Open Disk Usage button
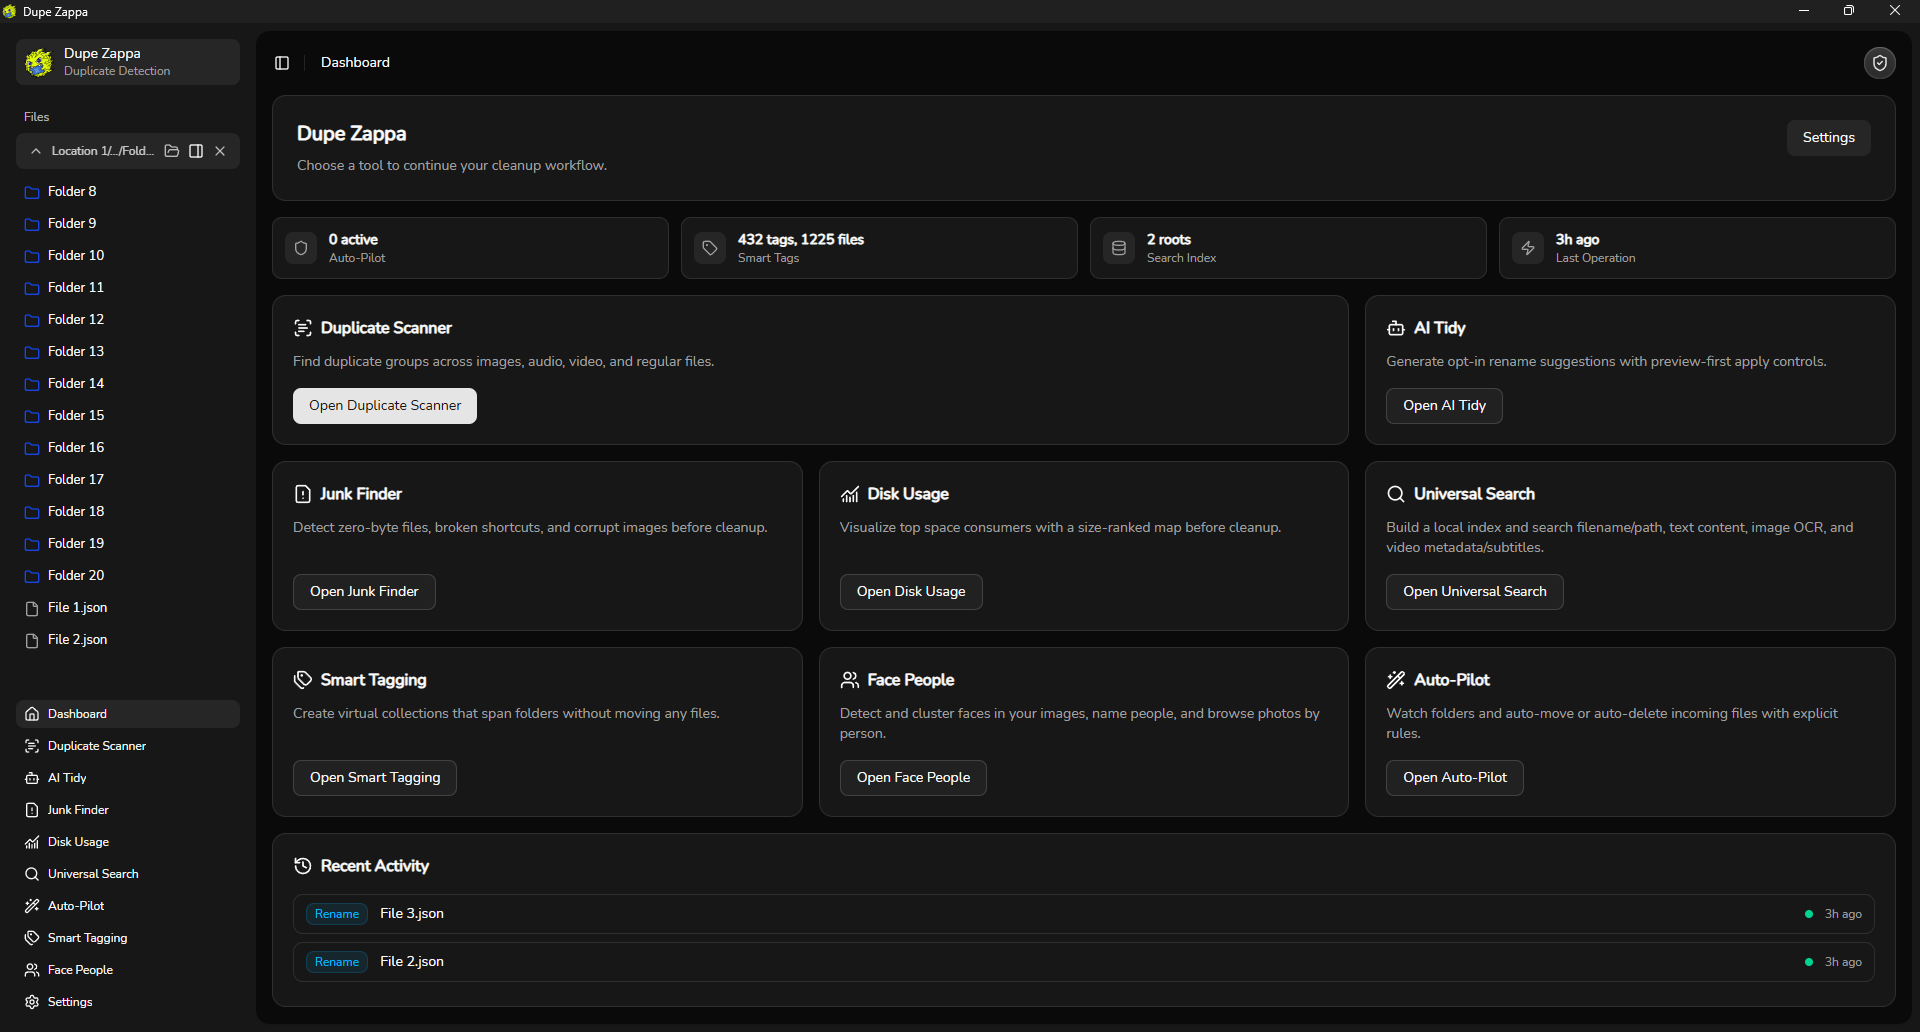 [911, 592]
